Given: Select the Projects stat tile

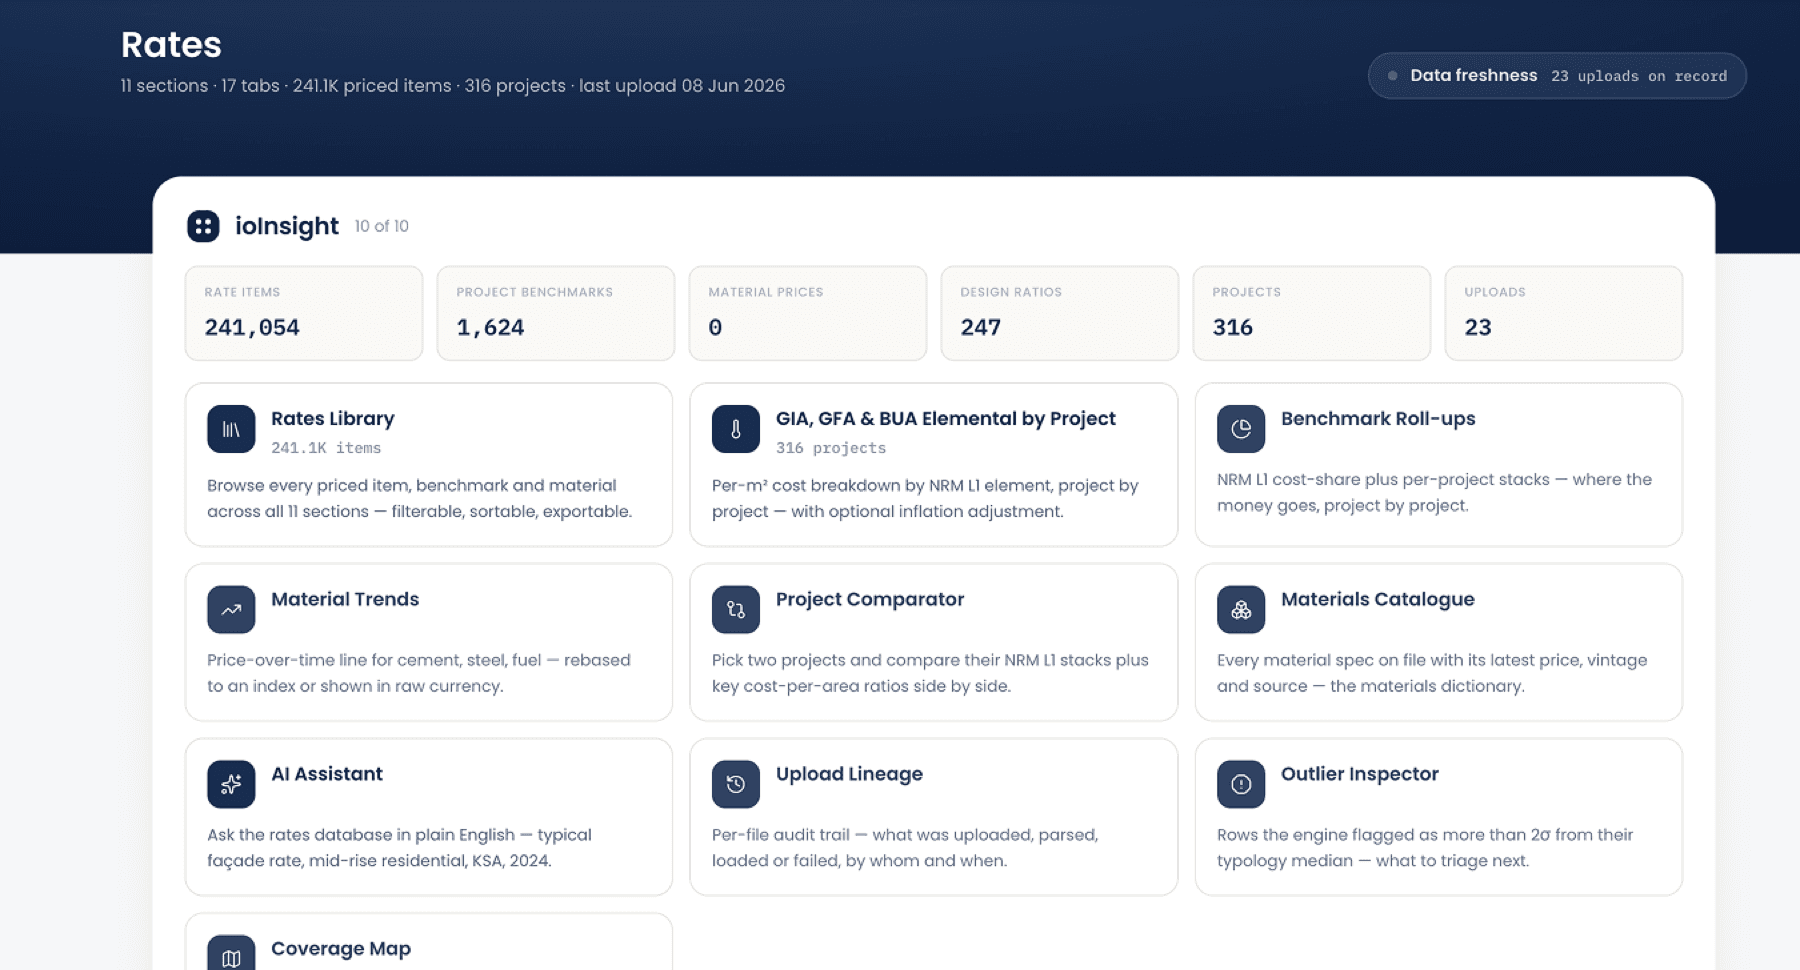Looking at the screenshot, I should (x=1312, y=313).
